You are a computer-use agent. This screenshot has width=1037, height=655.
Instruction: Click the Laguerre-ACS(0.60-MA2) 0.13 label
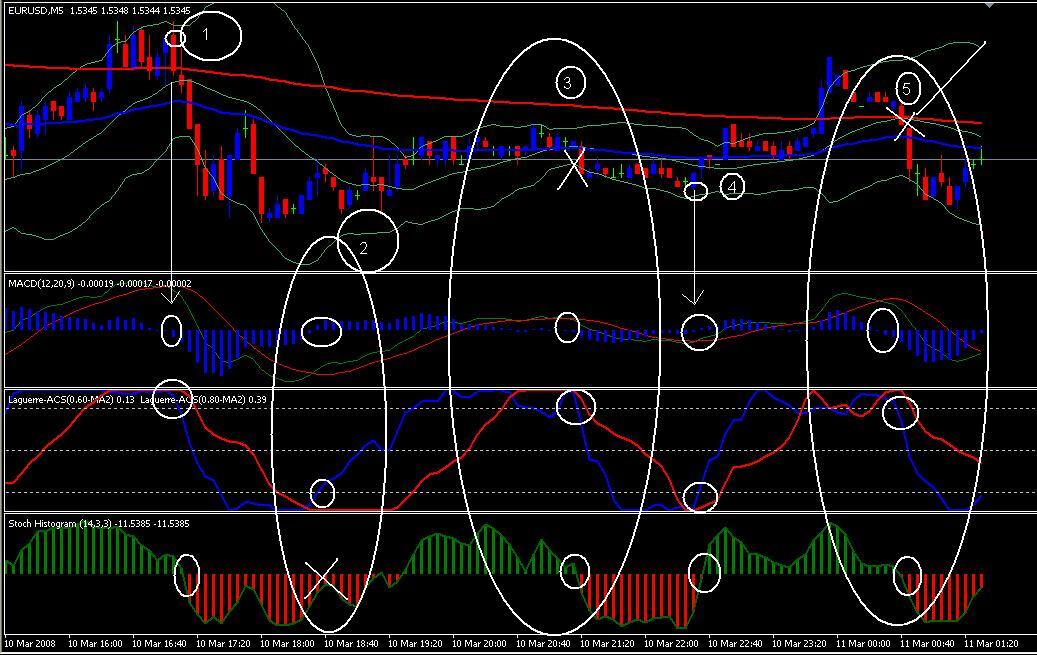tap(71, 400)
